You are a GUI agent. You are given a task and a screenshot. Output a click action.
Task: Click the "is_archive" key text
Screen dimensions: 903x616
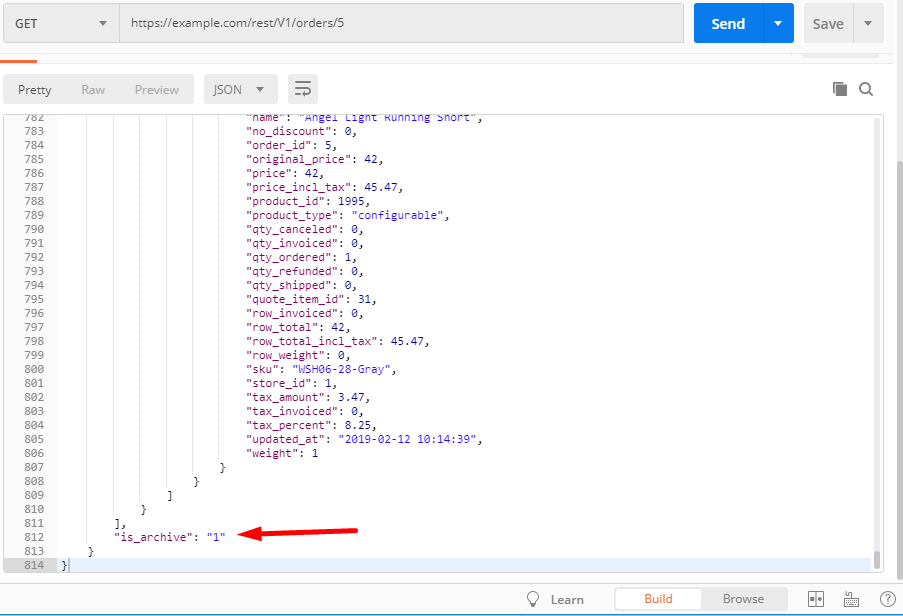[153, 537]
